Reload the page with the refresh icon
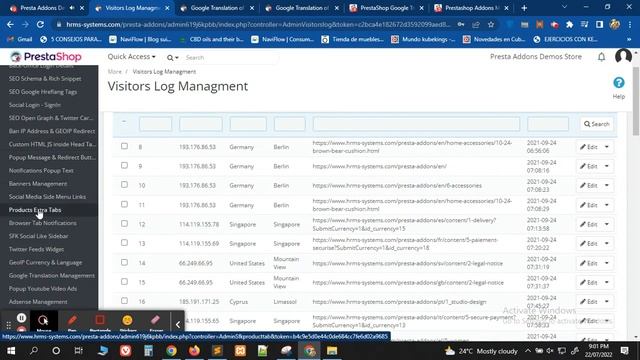The height and width of the screenshot is (360, 640). click(x=40, y=24)
